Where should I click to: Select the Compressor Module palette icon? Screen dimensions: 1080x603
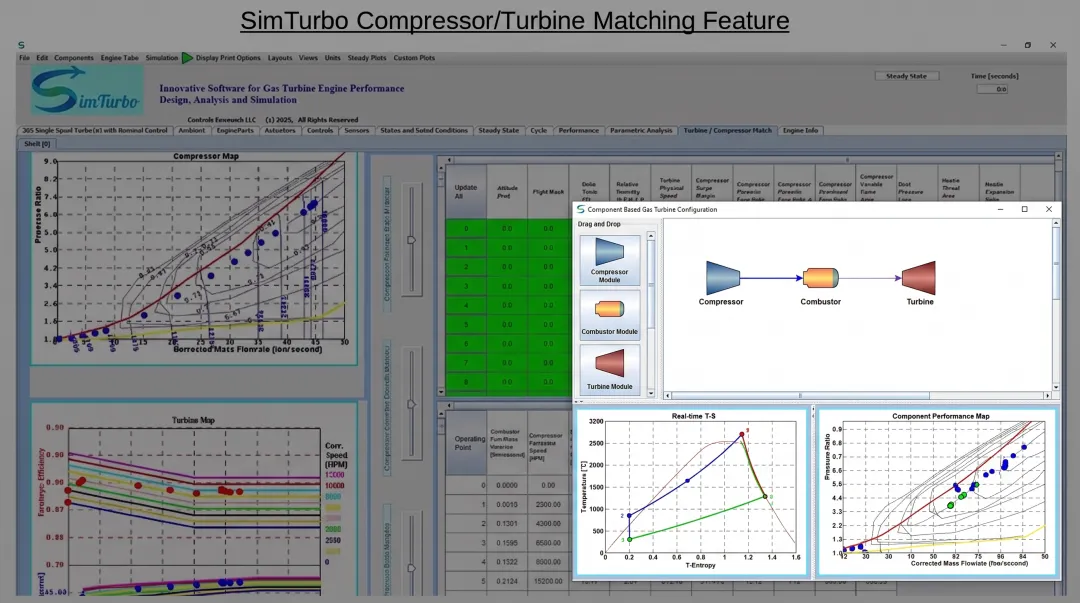(x=610, y=260)
